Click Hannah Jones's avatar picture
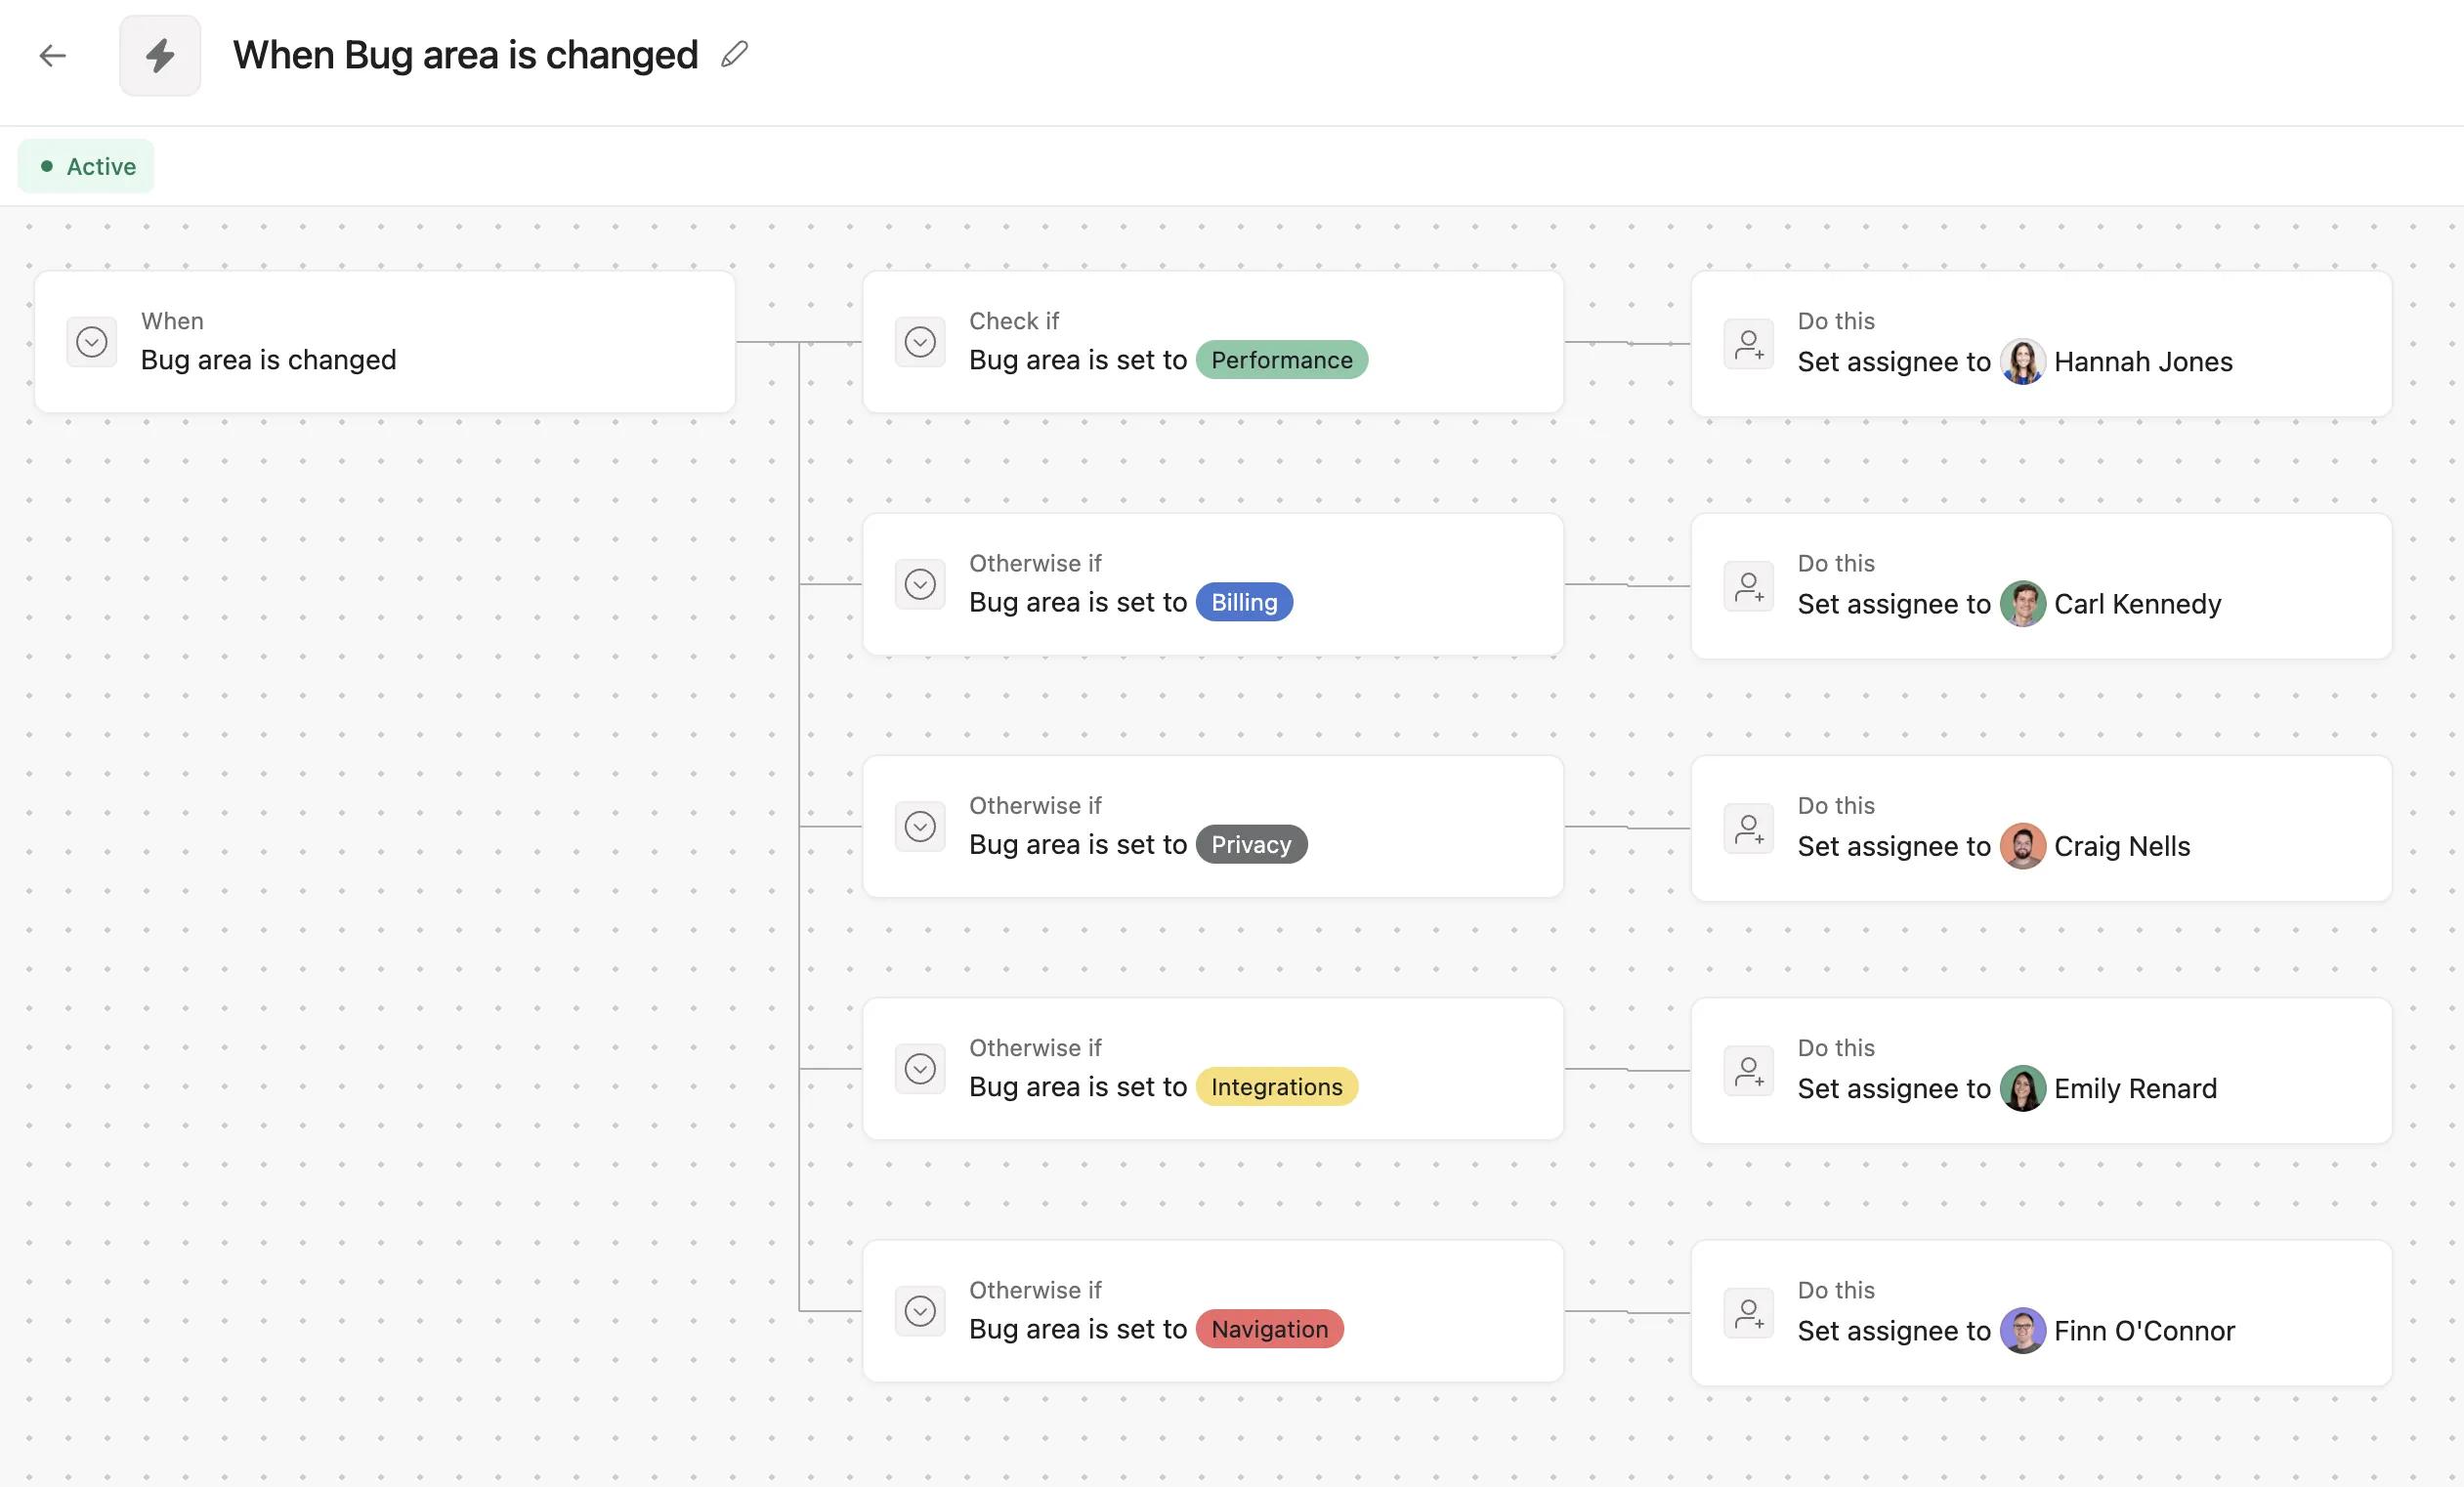The width and height of the screenshot is (2464, 1487). pyautogui.click(x=2022, y=362)
